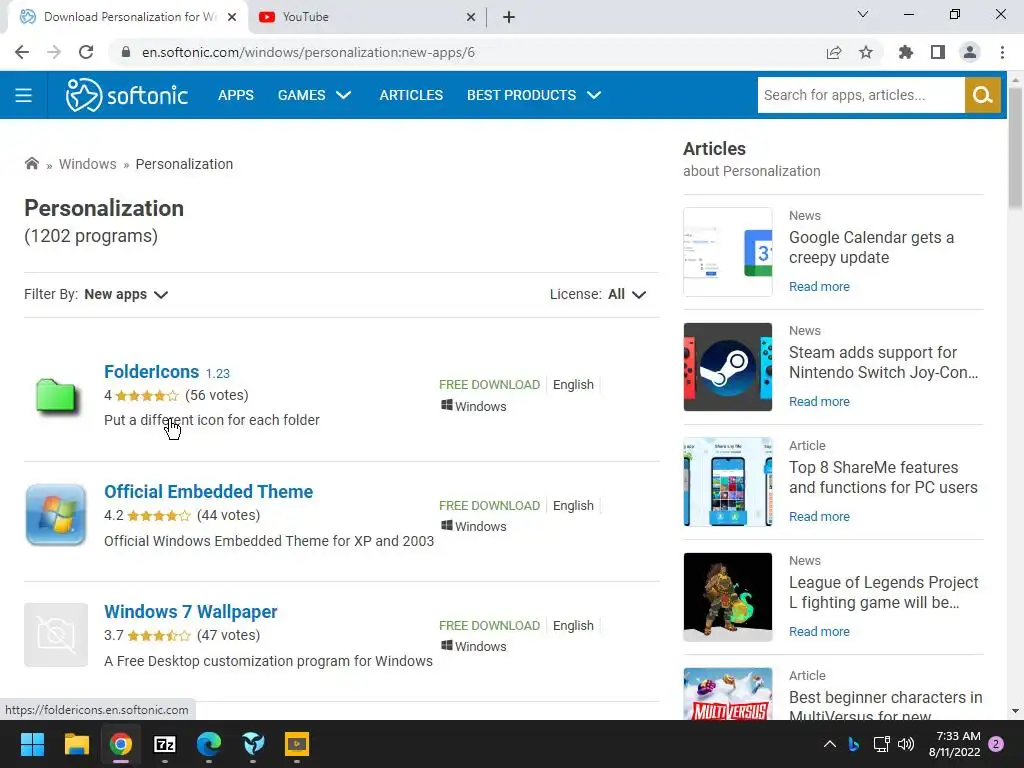Click the ShareMe article thumbnail
This screenshot has height=768, width=1024.
click(x=728, y=482)
